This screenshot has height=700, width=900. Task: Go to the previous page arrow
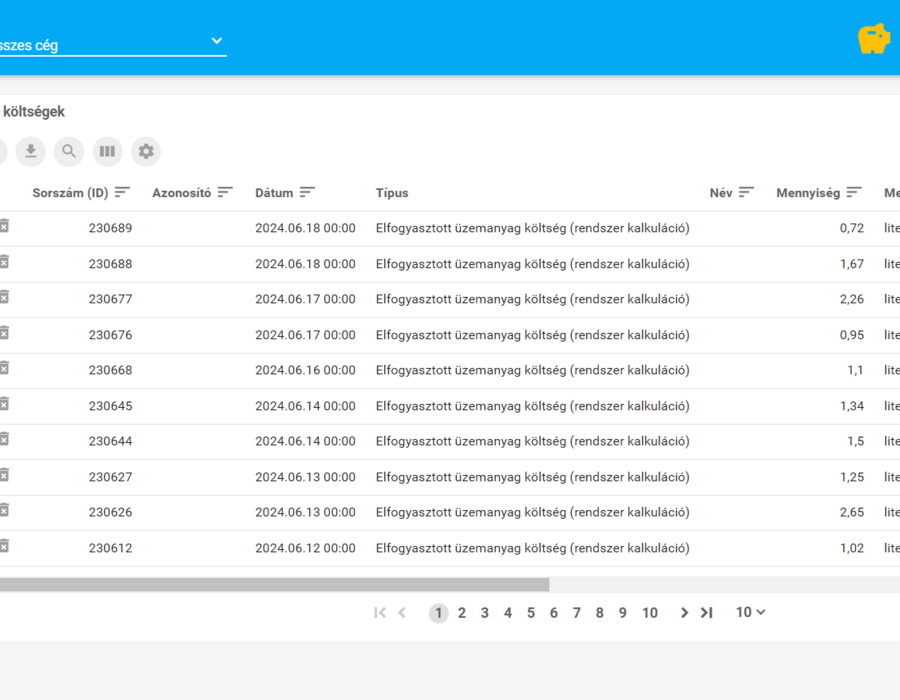tap(402, 613)
